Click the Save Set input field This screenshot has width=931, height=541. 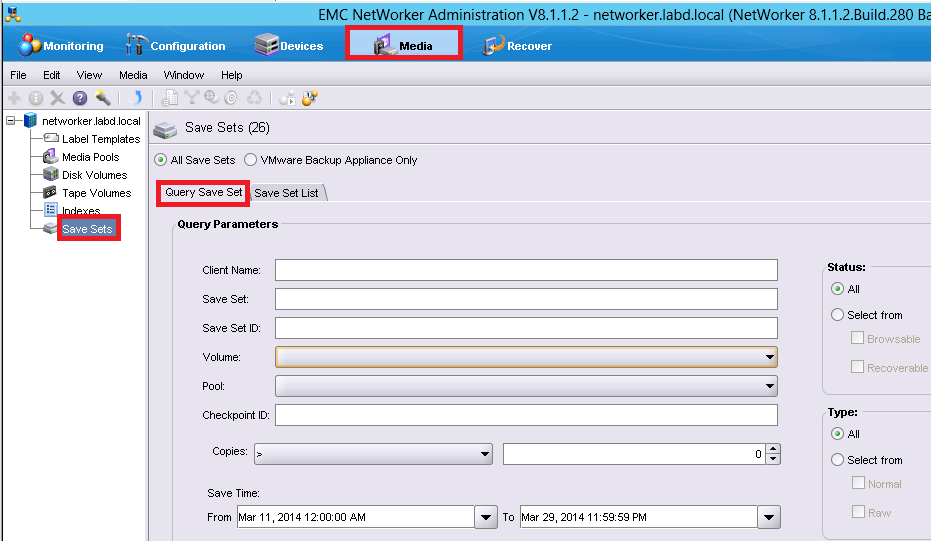[526, 299]
